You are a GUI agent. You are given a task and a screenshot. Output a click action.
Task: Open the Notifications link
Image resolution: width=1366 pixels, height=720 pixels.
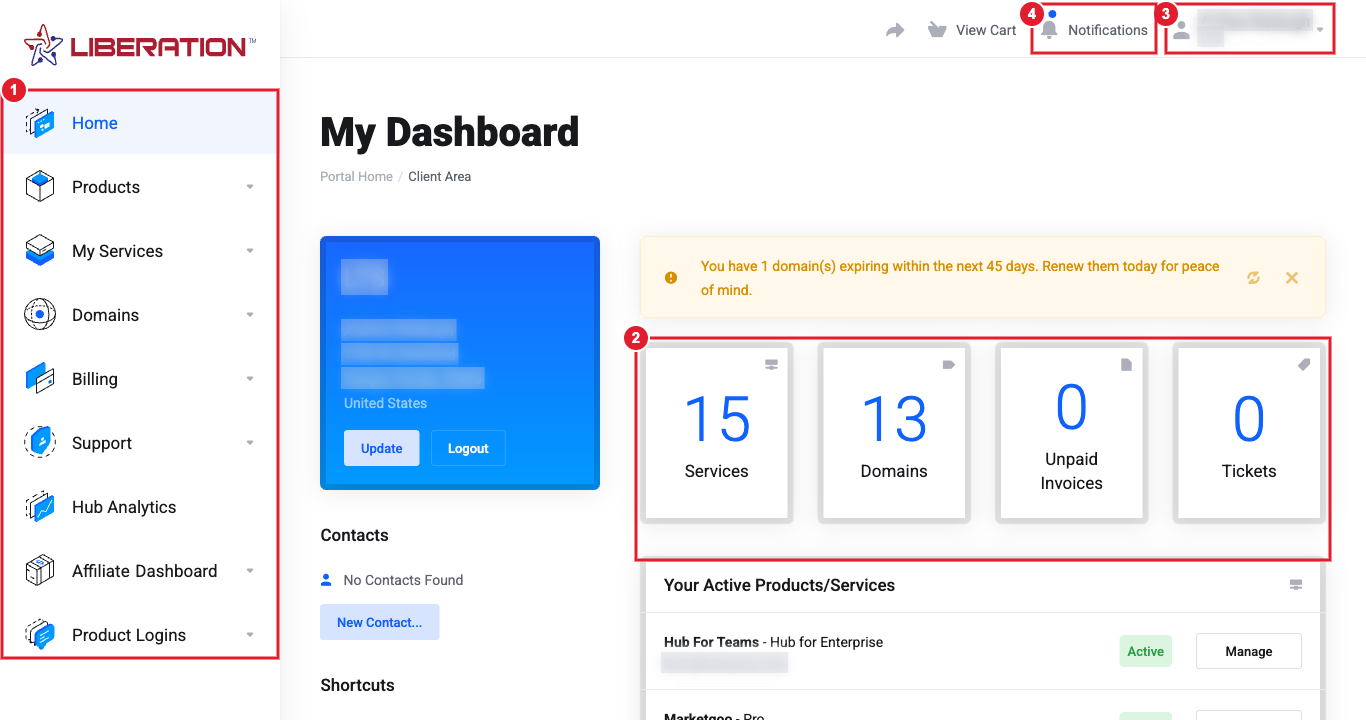click(1108, 30)
